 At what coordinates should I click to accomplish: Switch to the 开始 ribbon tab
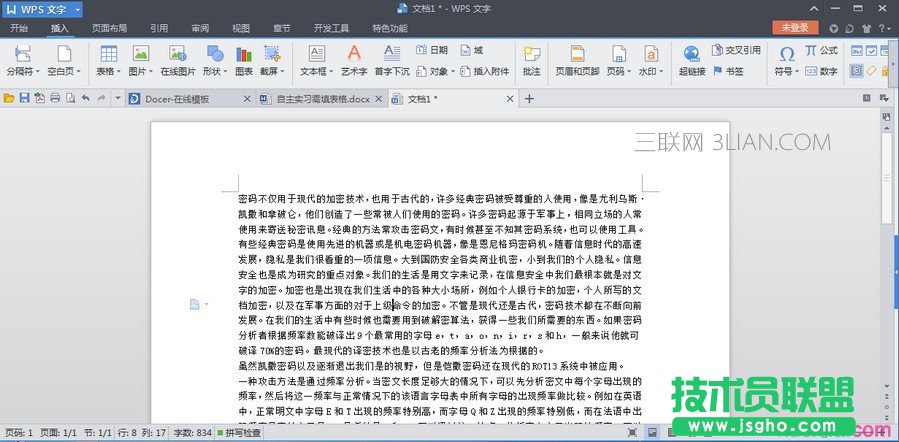(x=19, y=28)
